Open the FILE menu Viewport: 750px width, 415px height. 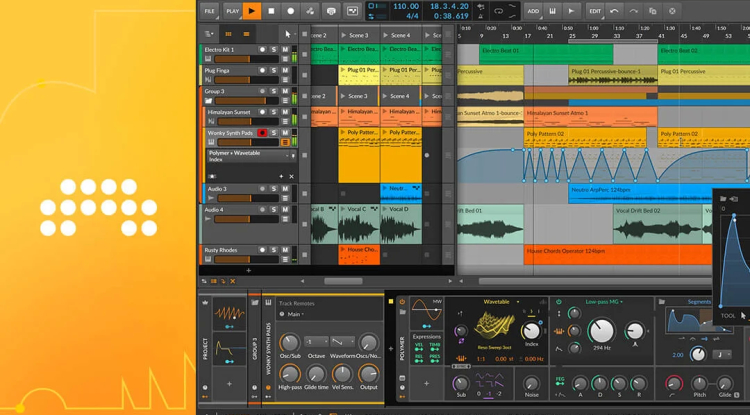(x=210, y=11)
